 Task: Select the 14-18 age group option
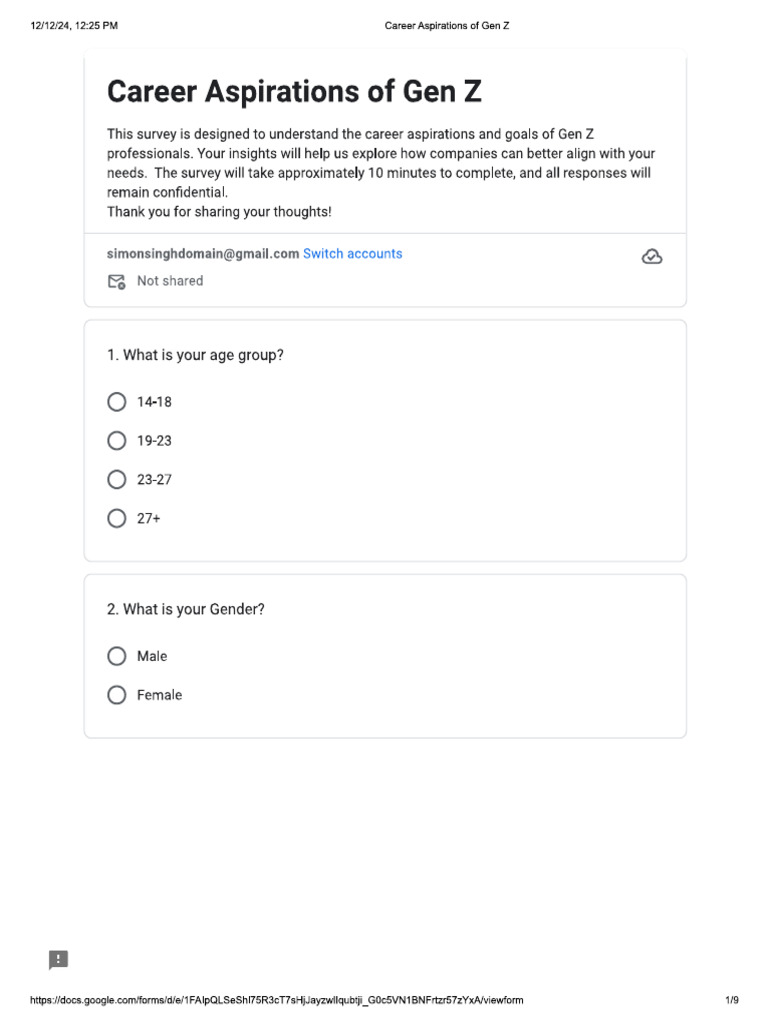pyautogui.click(x=117, y=402)
